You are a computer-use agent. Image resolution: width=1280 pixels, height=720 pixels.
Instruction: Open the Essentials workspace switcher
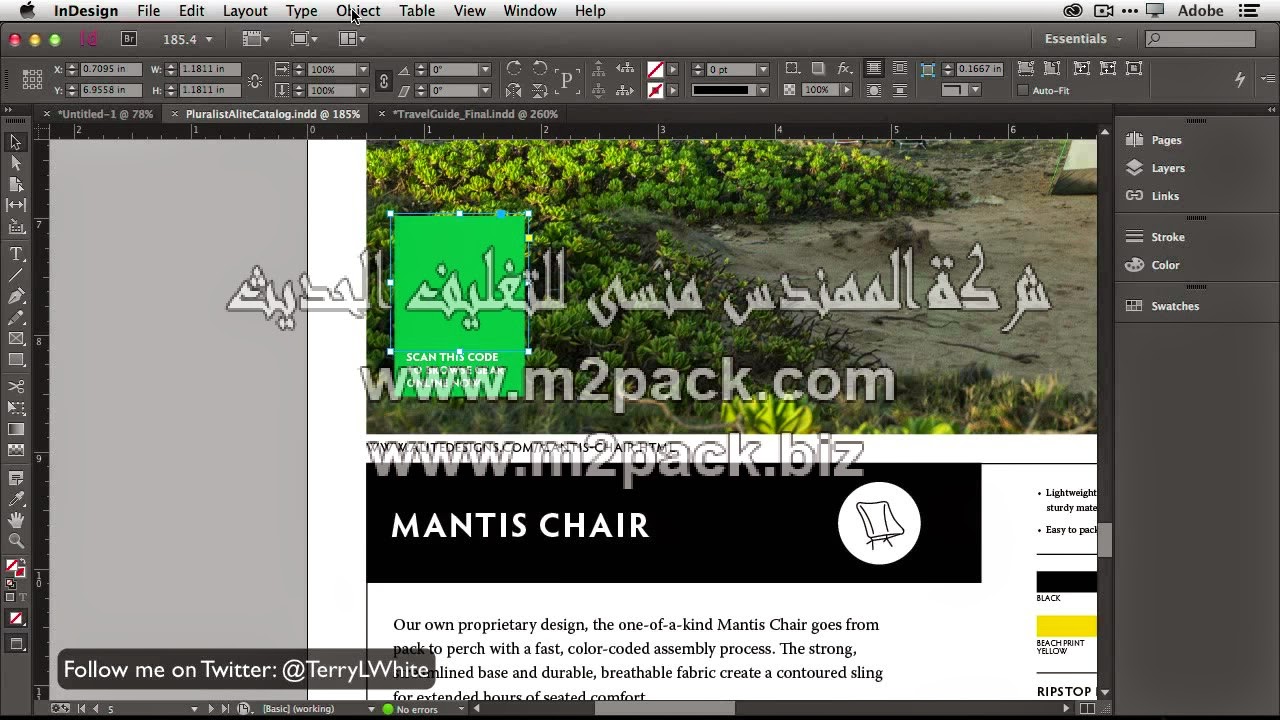point(1083,39)
